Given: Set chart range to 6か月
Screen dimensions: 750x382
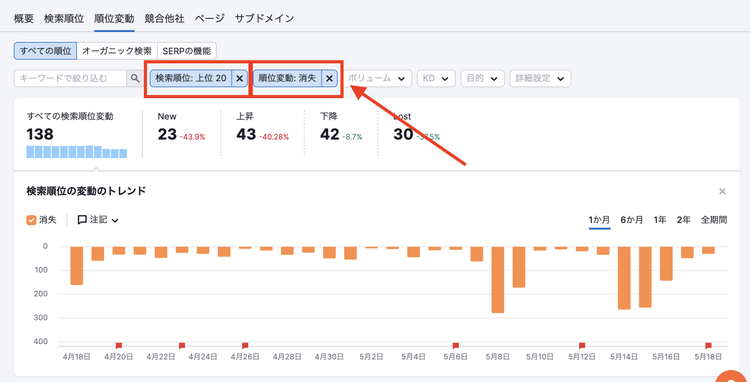Looking at the screenshot, I should pos(631,220).
